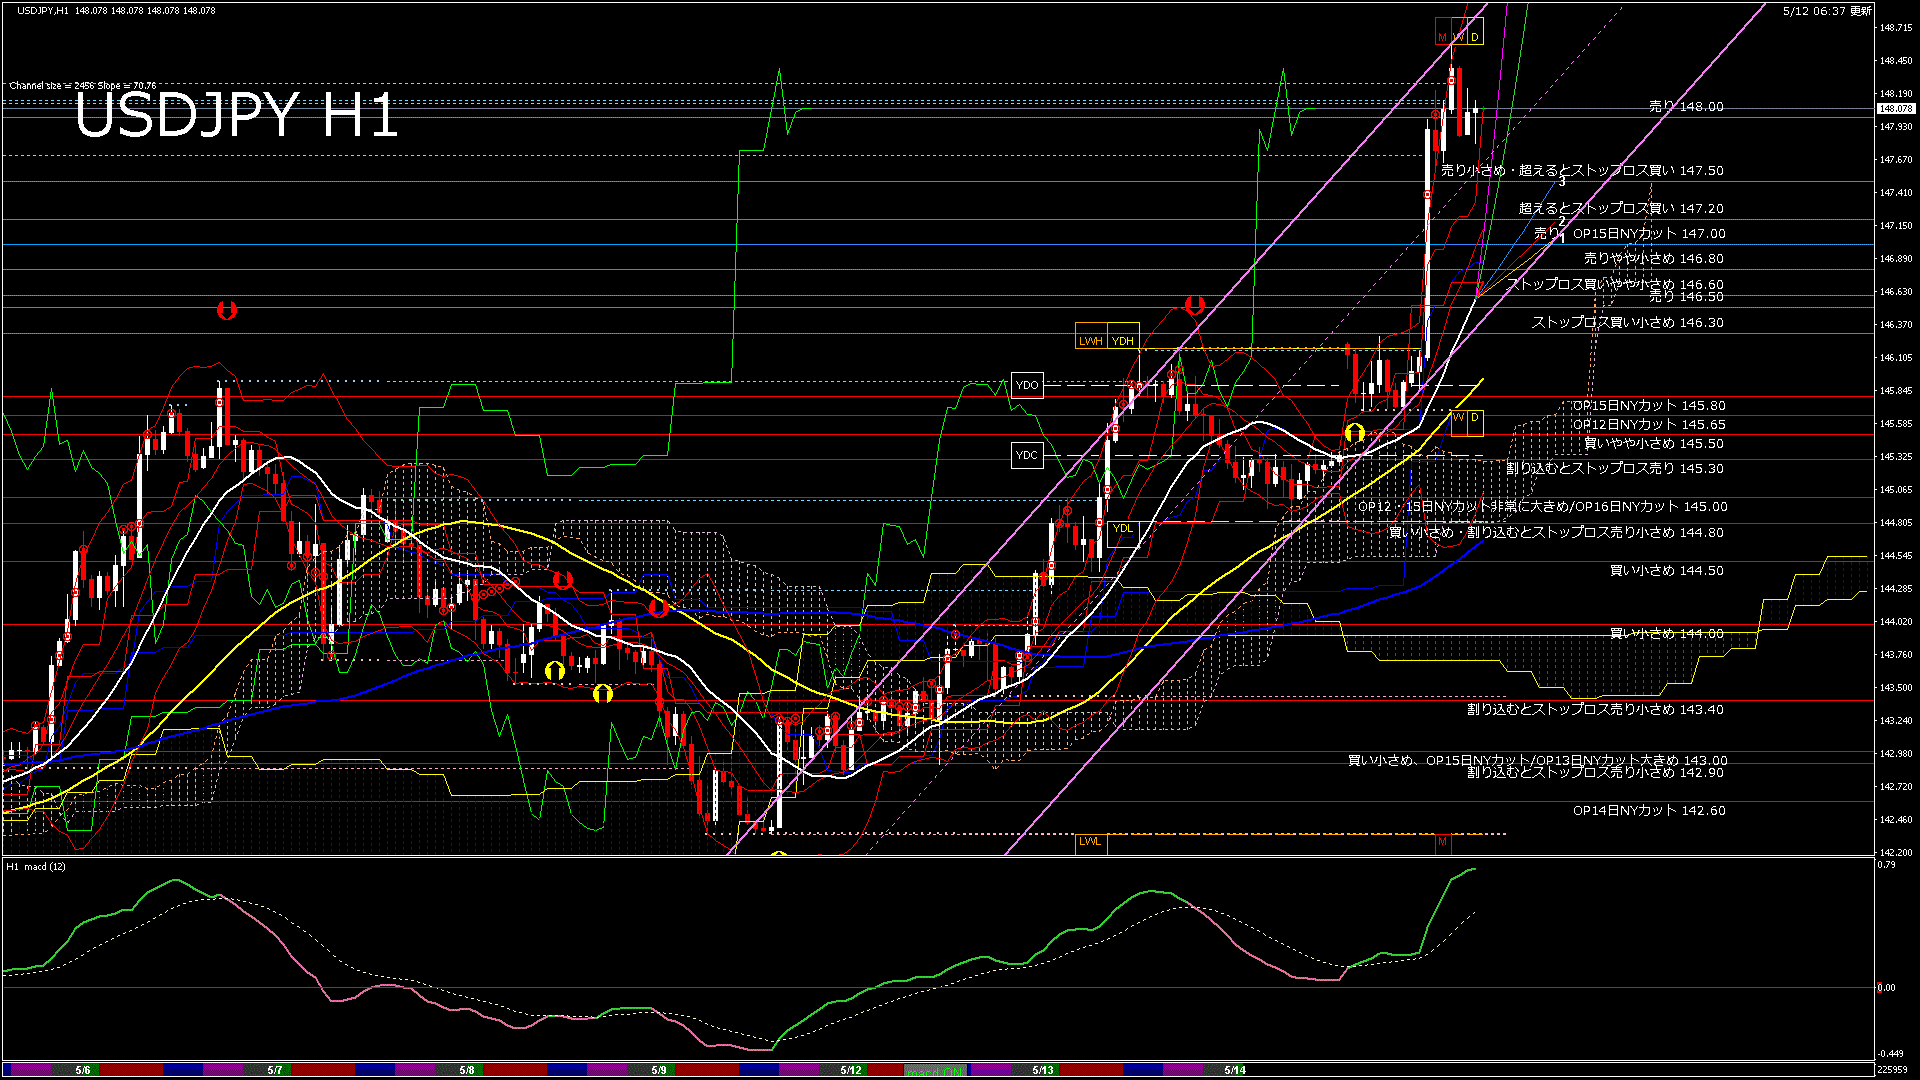The image size is (1920, 1080).
Task: Select the YDH yesterday high marker
Action: coord(1123,341)
